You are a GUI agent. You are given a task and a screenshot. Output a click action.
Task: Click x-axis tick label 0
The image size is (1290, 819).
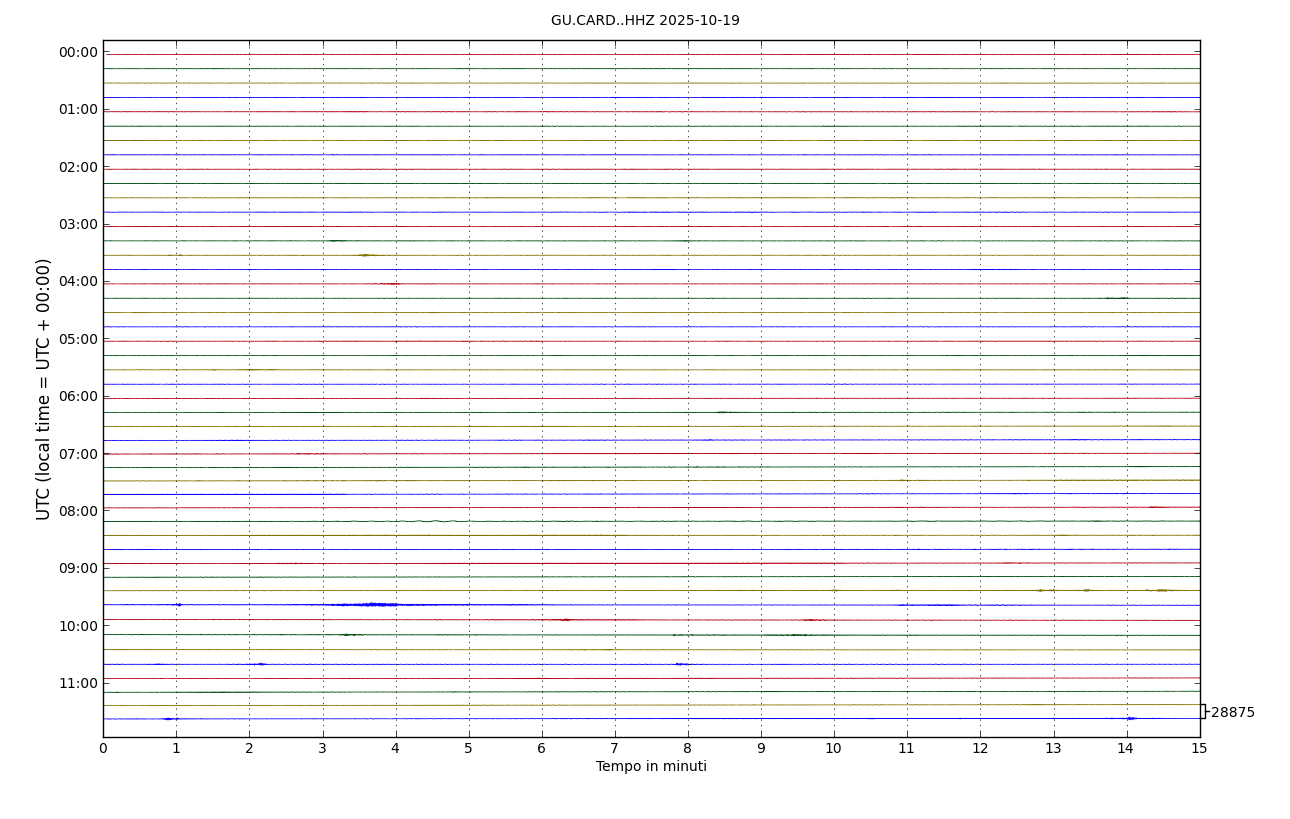coord(103,749)
